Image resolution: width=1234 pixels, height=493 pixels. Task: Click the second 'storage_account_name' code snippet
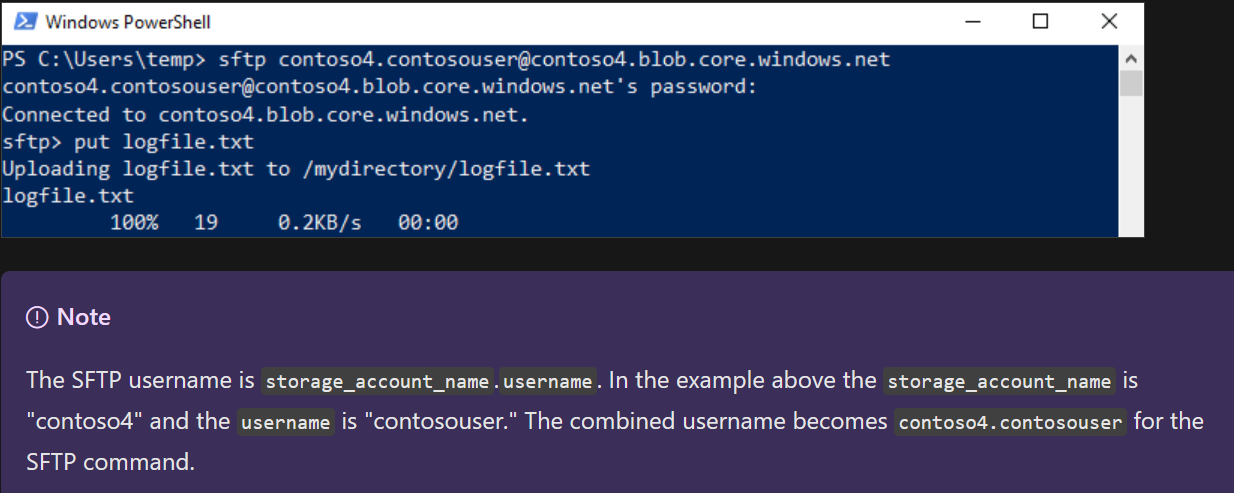point(1000,381)
